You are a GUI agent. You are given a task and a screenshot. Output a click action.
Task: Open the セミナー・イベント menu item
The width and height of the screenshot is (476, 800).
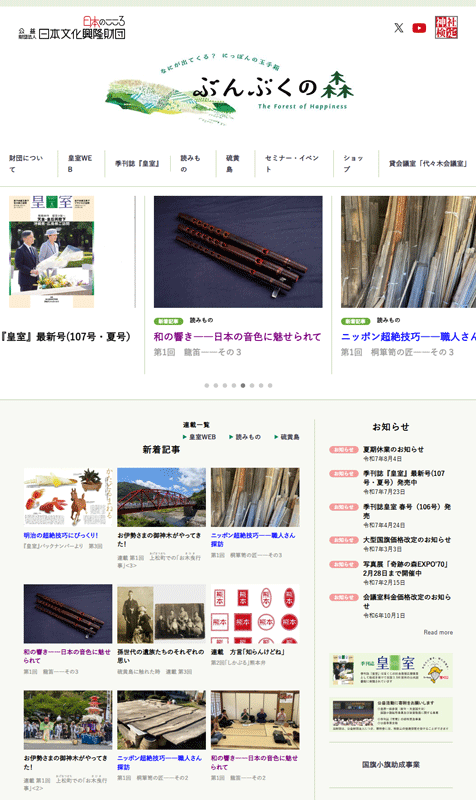click(292, 163)
